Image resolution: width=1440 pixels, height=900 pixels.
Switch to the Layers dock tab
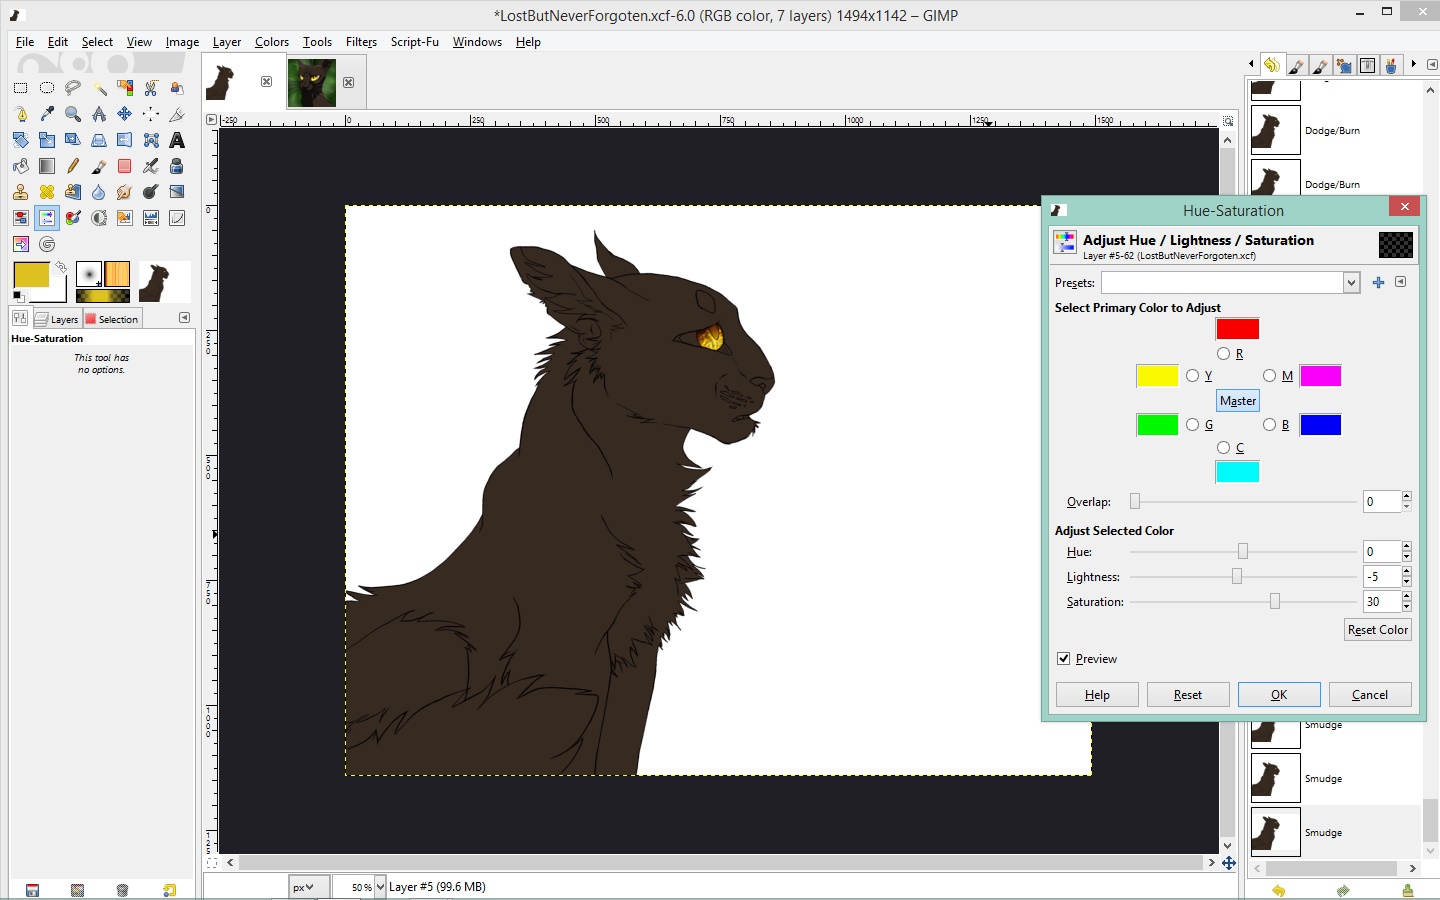point(57,319)
